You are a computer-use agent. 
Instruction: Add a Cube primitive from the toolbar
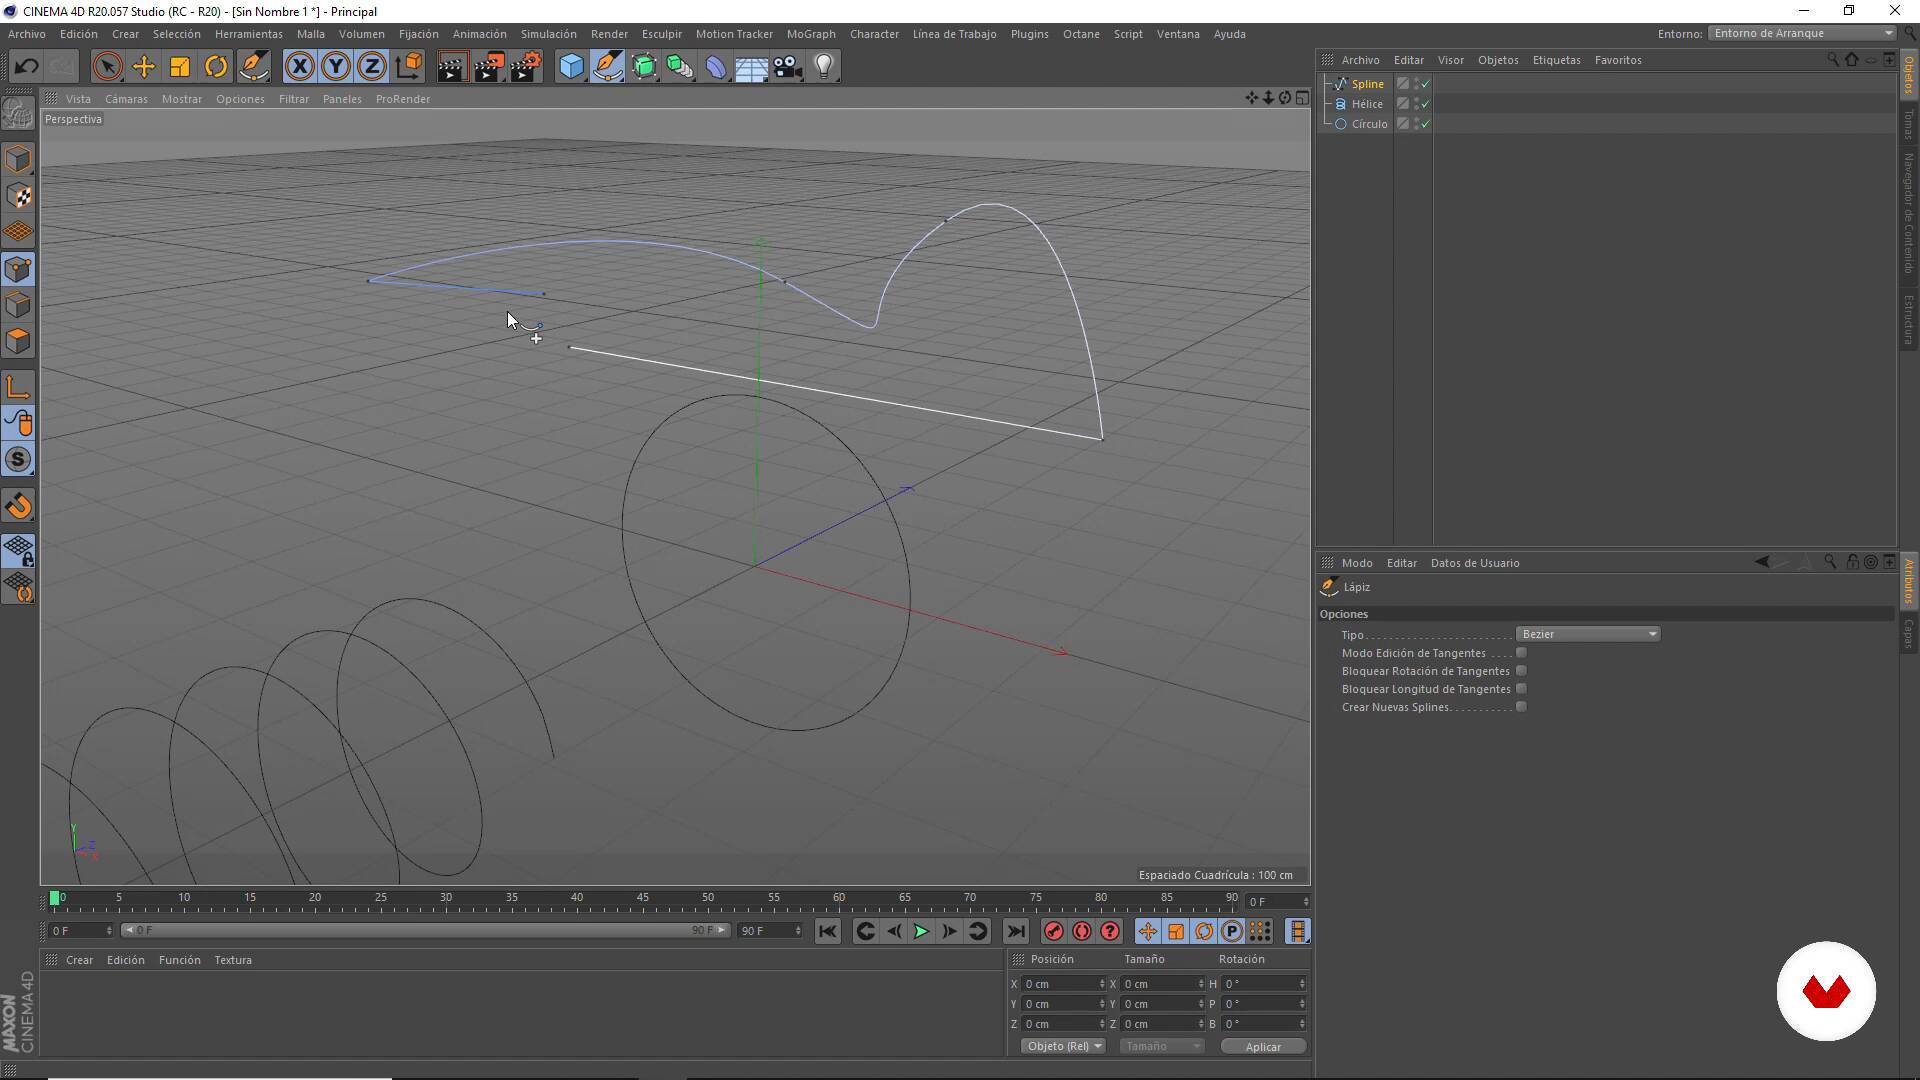coord(571,67)
